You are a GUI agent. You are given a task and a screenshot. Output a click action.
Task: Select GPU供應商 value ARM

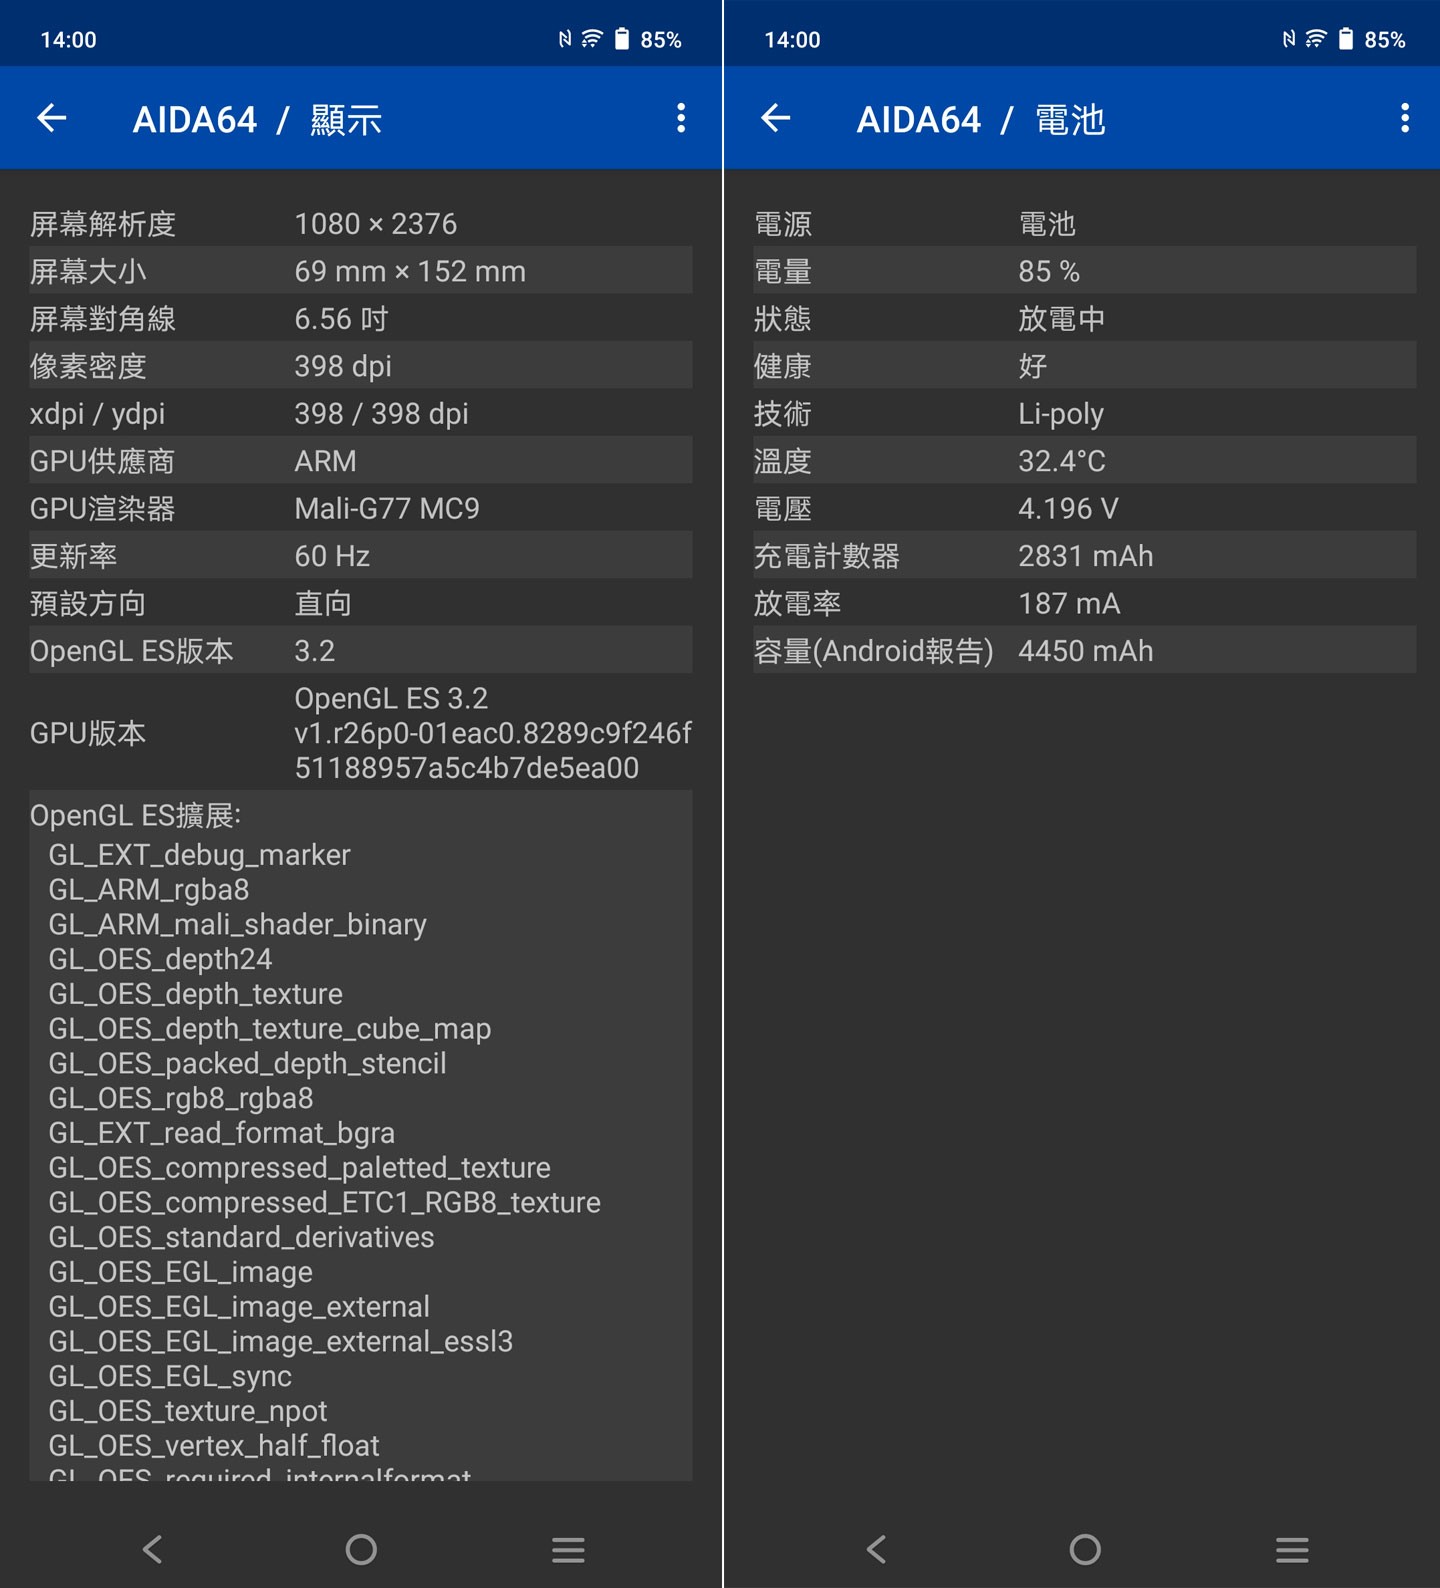(x=325, y=461)
